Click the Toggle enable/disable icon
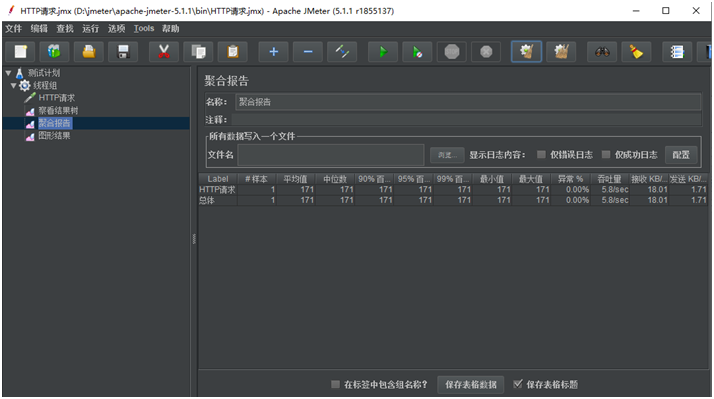 (x=342, y=52)
